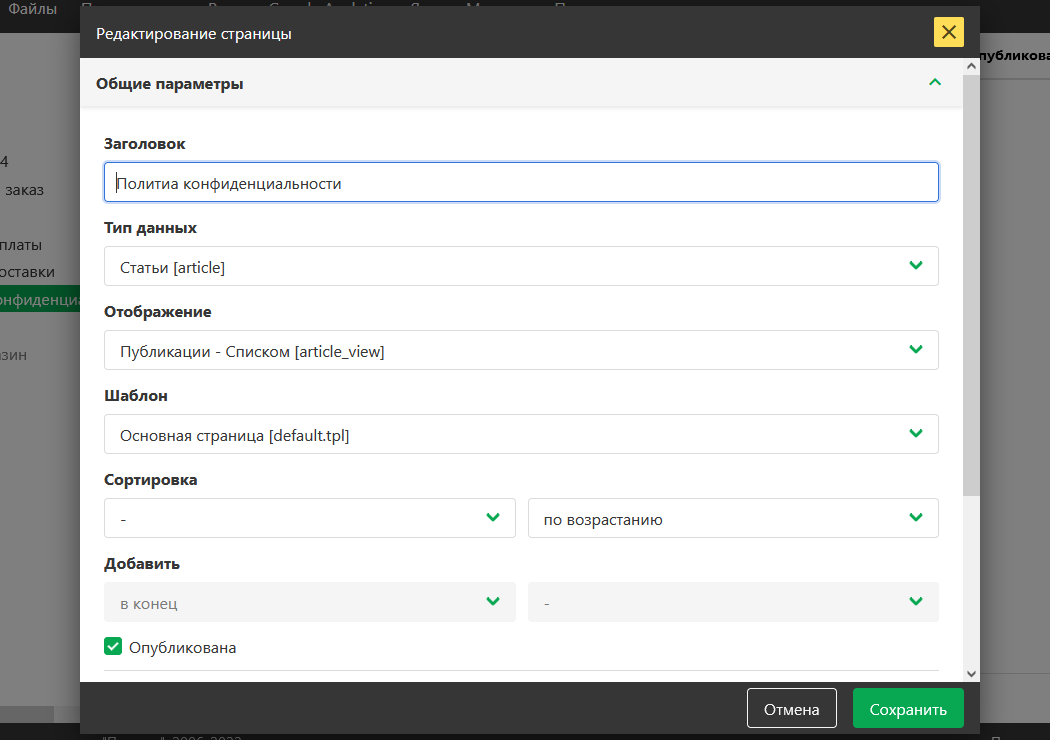Click the dialog scrollbar's up arrow
This screenshot has height=740, width=1050.
970,66
